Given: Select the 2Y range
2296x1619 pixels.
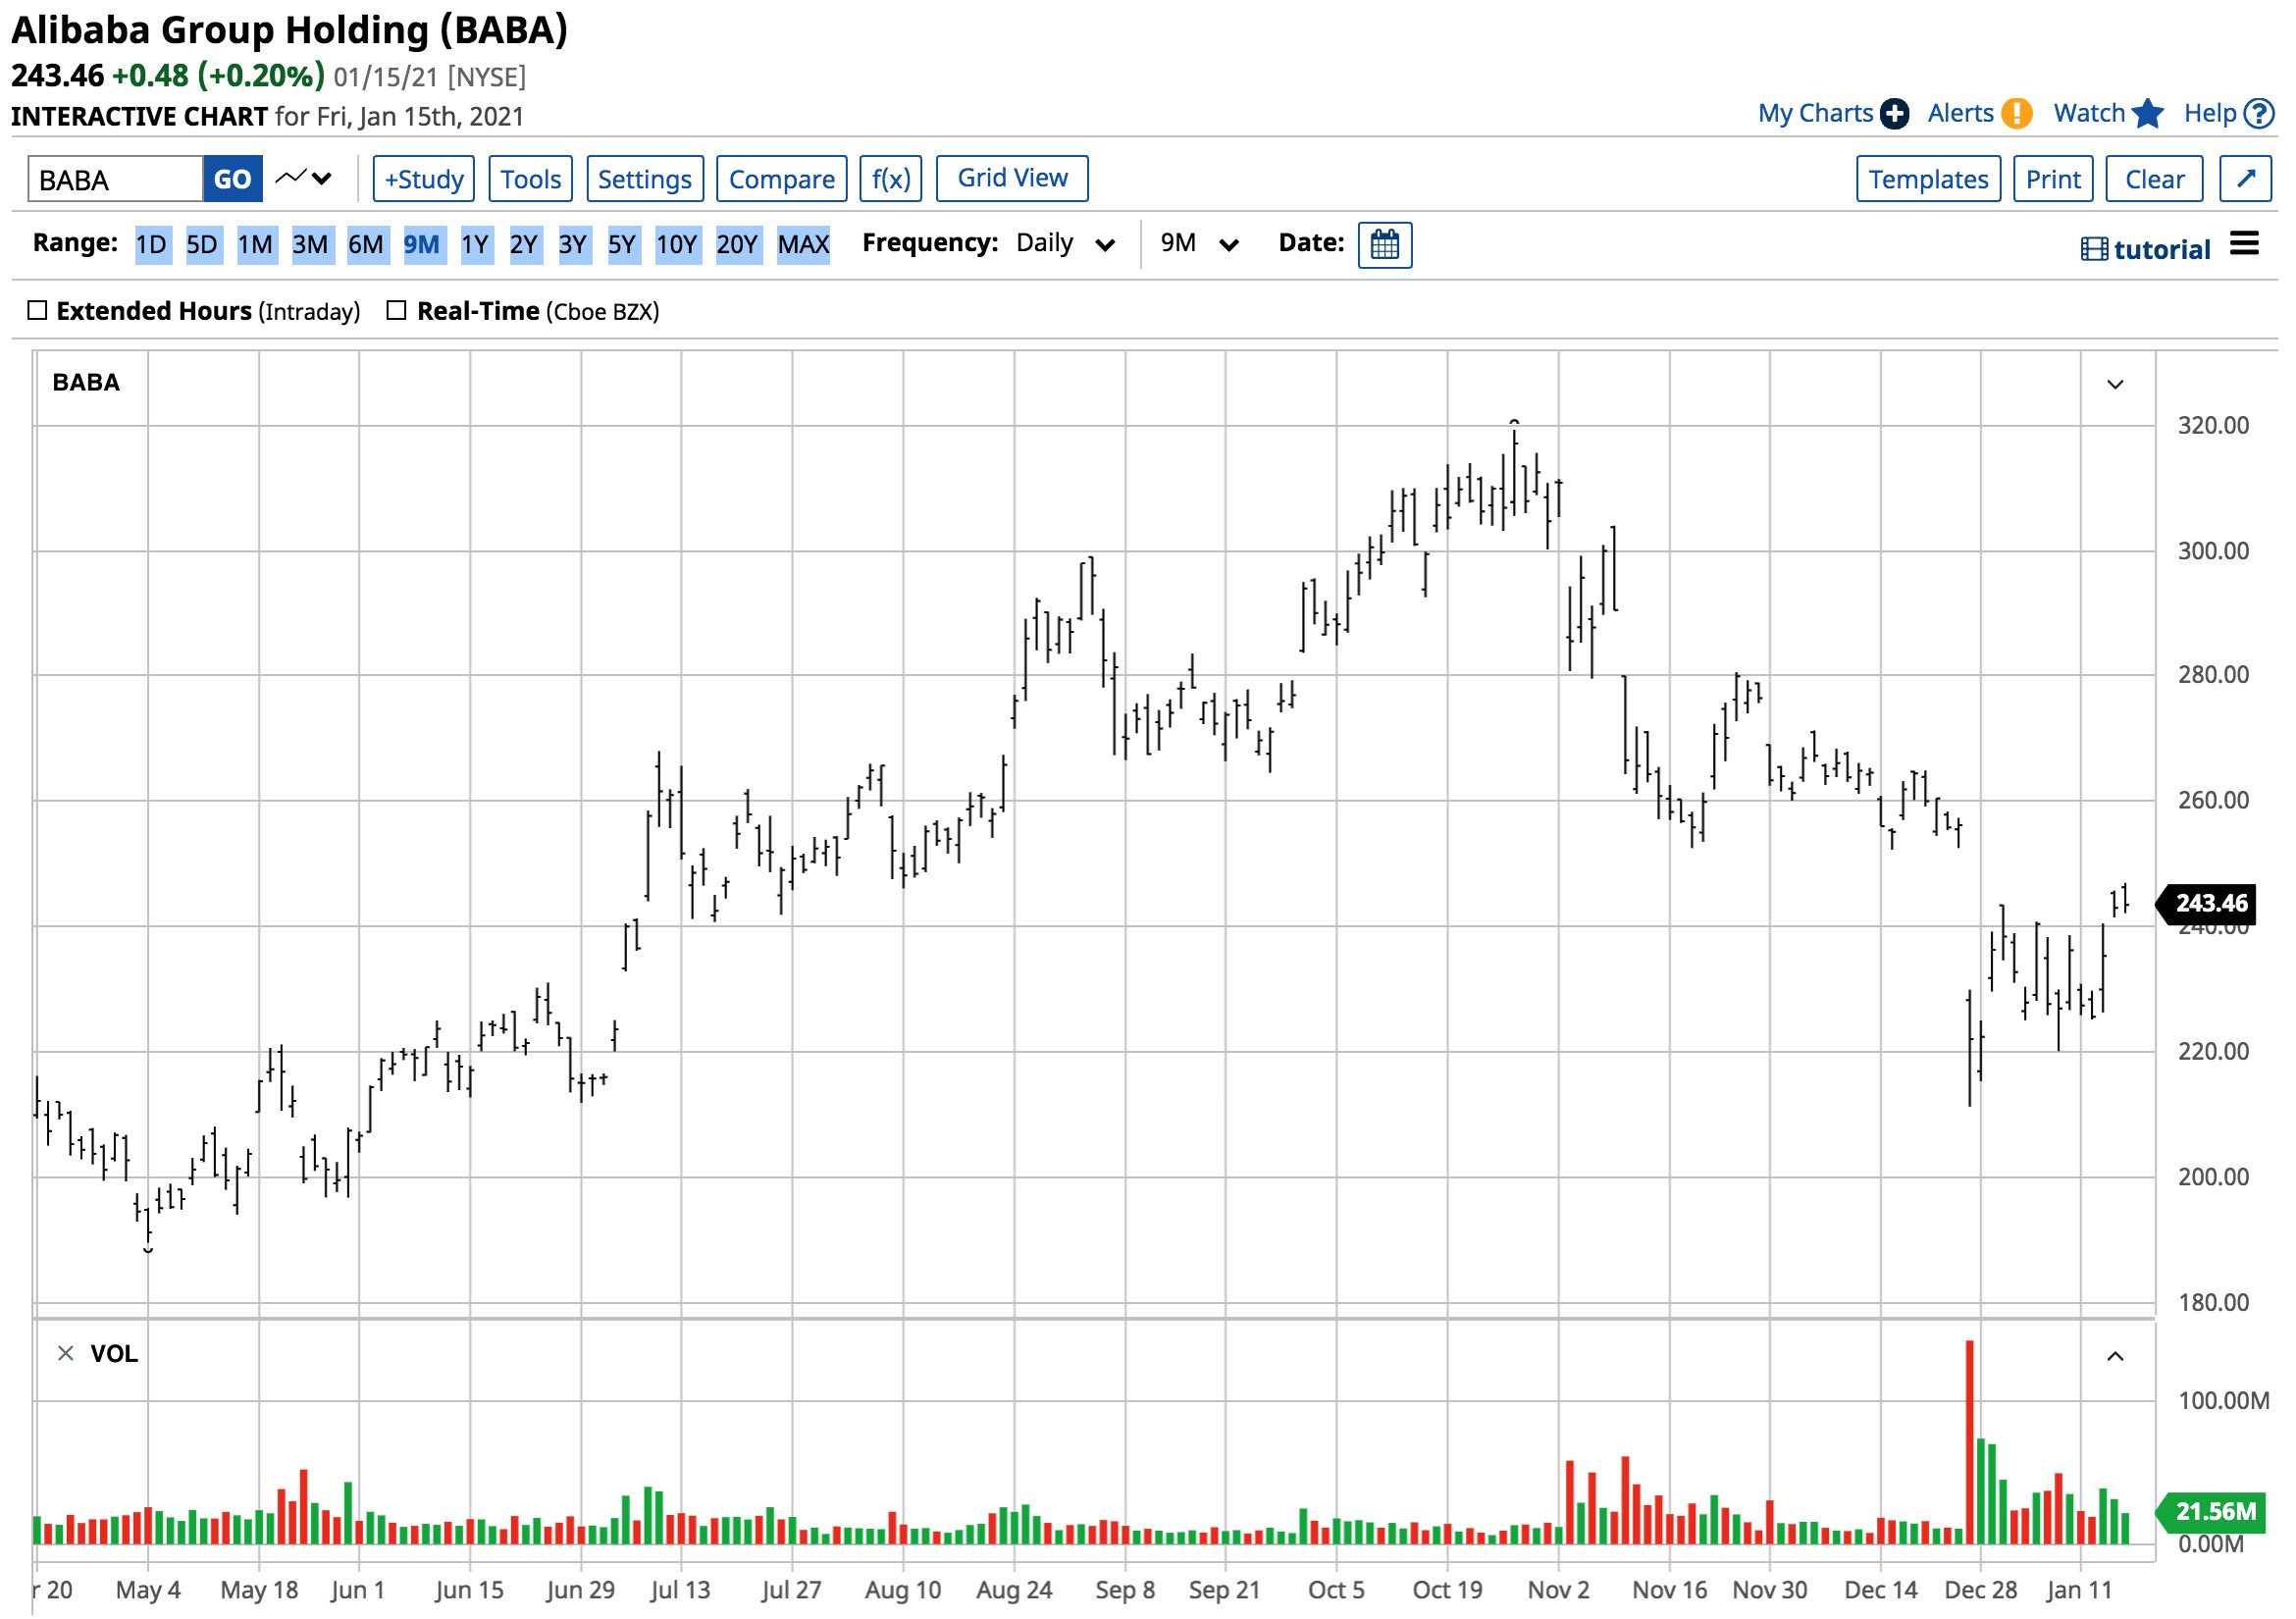Looking at the screenshot, I should coord(525,245).
